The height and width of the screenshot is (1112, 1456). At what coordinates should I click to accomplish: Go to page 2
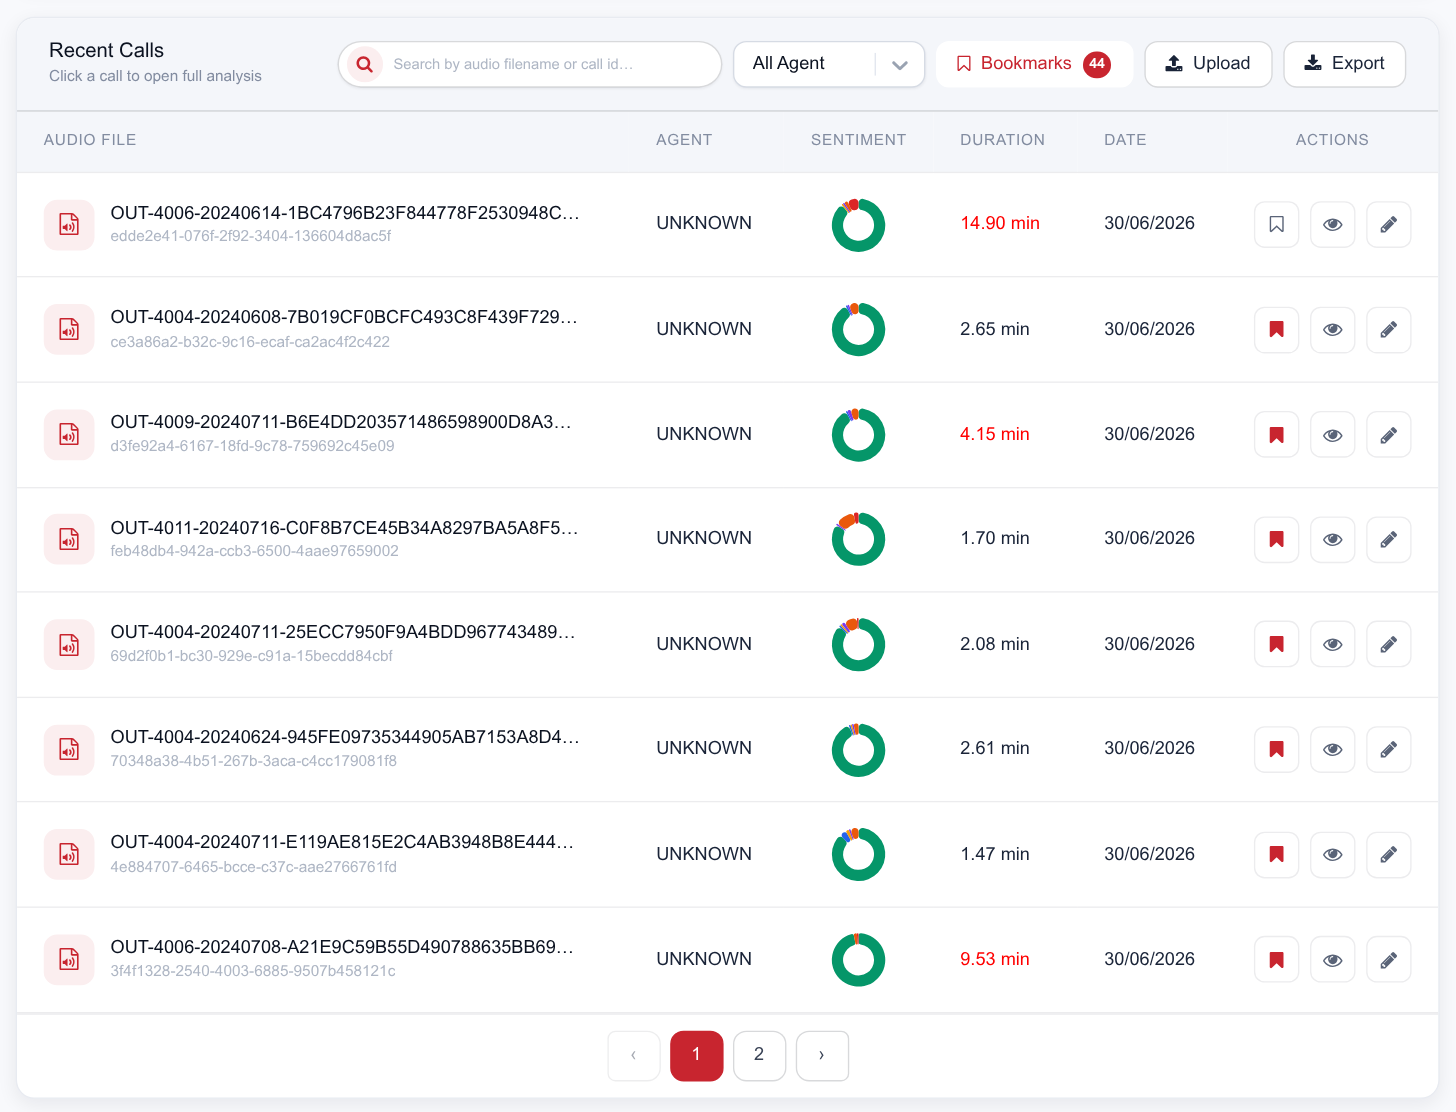pos(759,1056)
